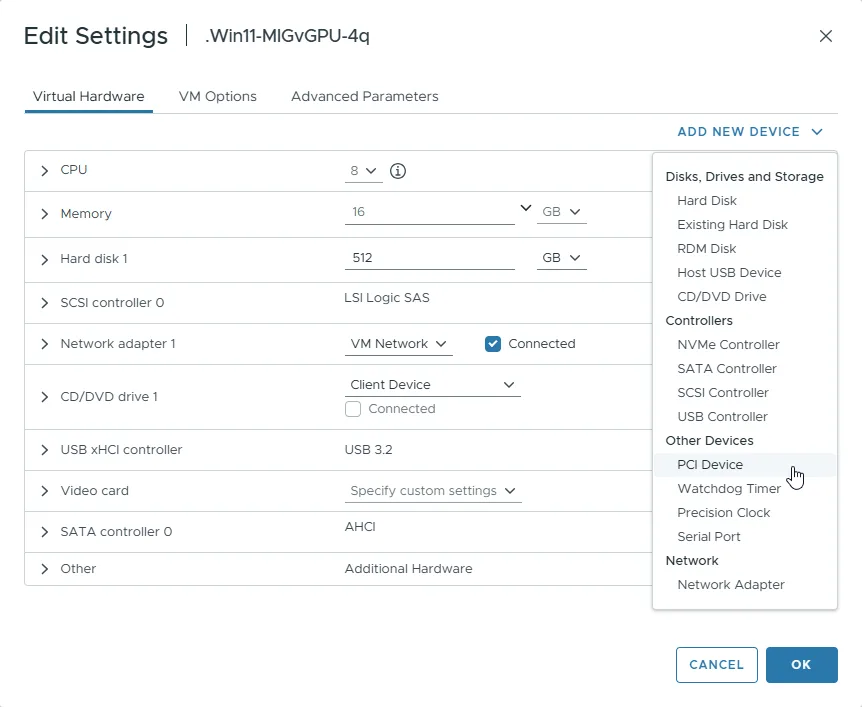Confirm changes with the OK button
Viewport: 862px width, 707px height.
click(801, 664)
